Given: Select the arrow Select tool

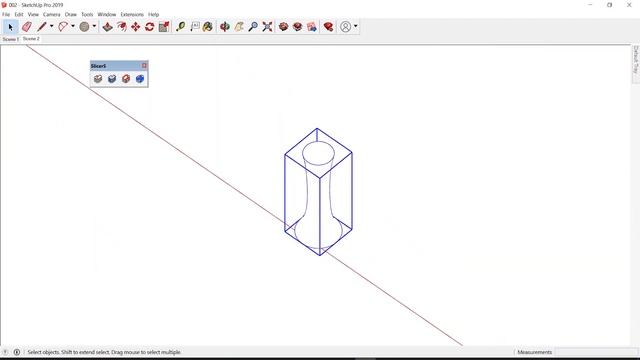Looking at the screenshot, I should [10, 27].
